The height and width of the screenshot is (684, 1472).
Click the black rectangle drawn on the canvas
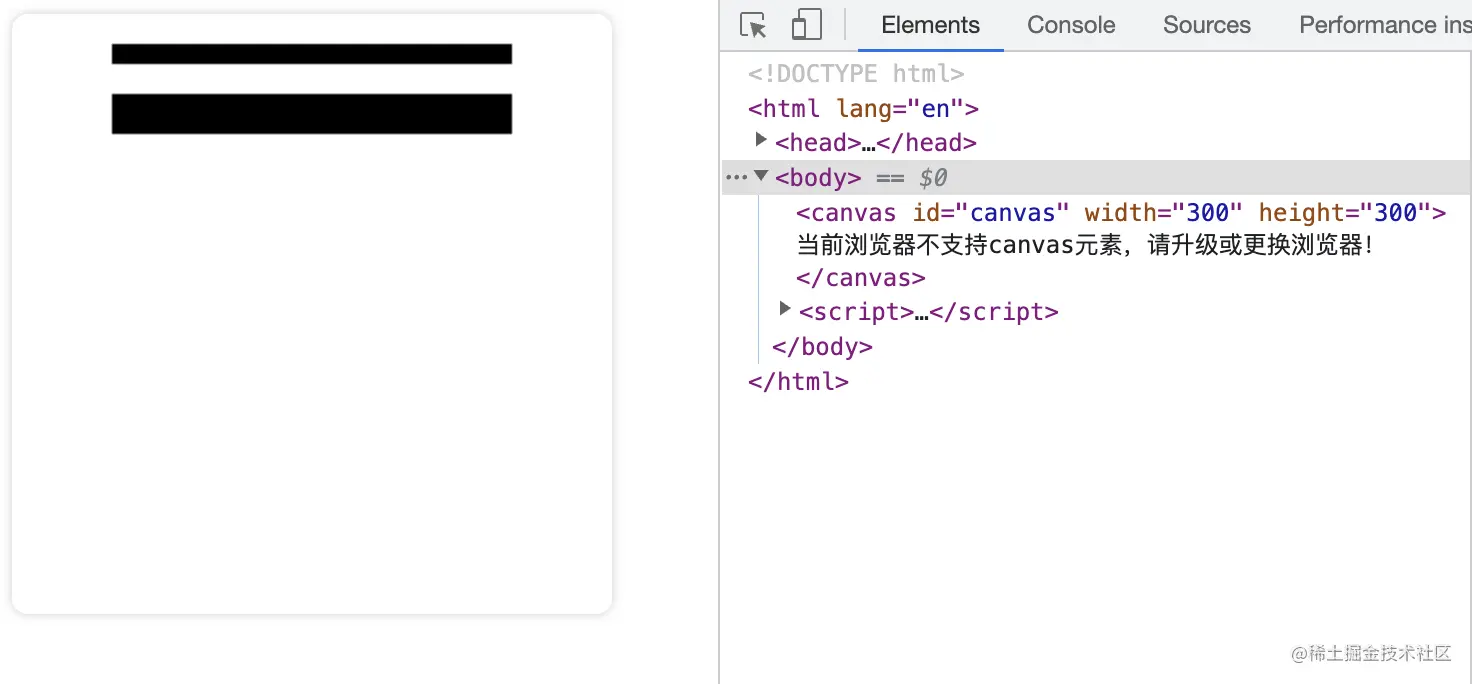pos(310,113)
